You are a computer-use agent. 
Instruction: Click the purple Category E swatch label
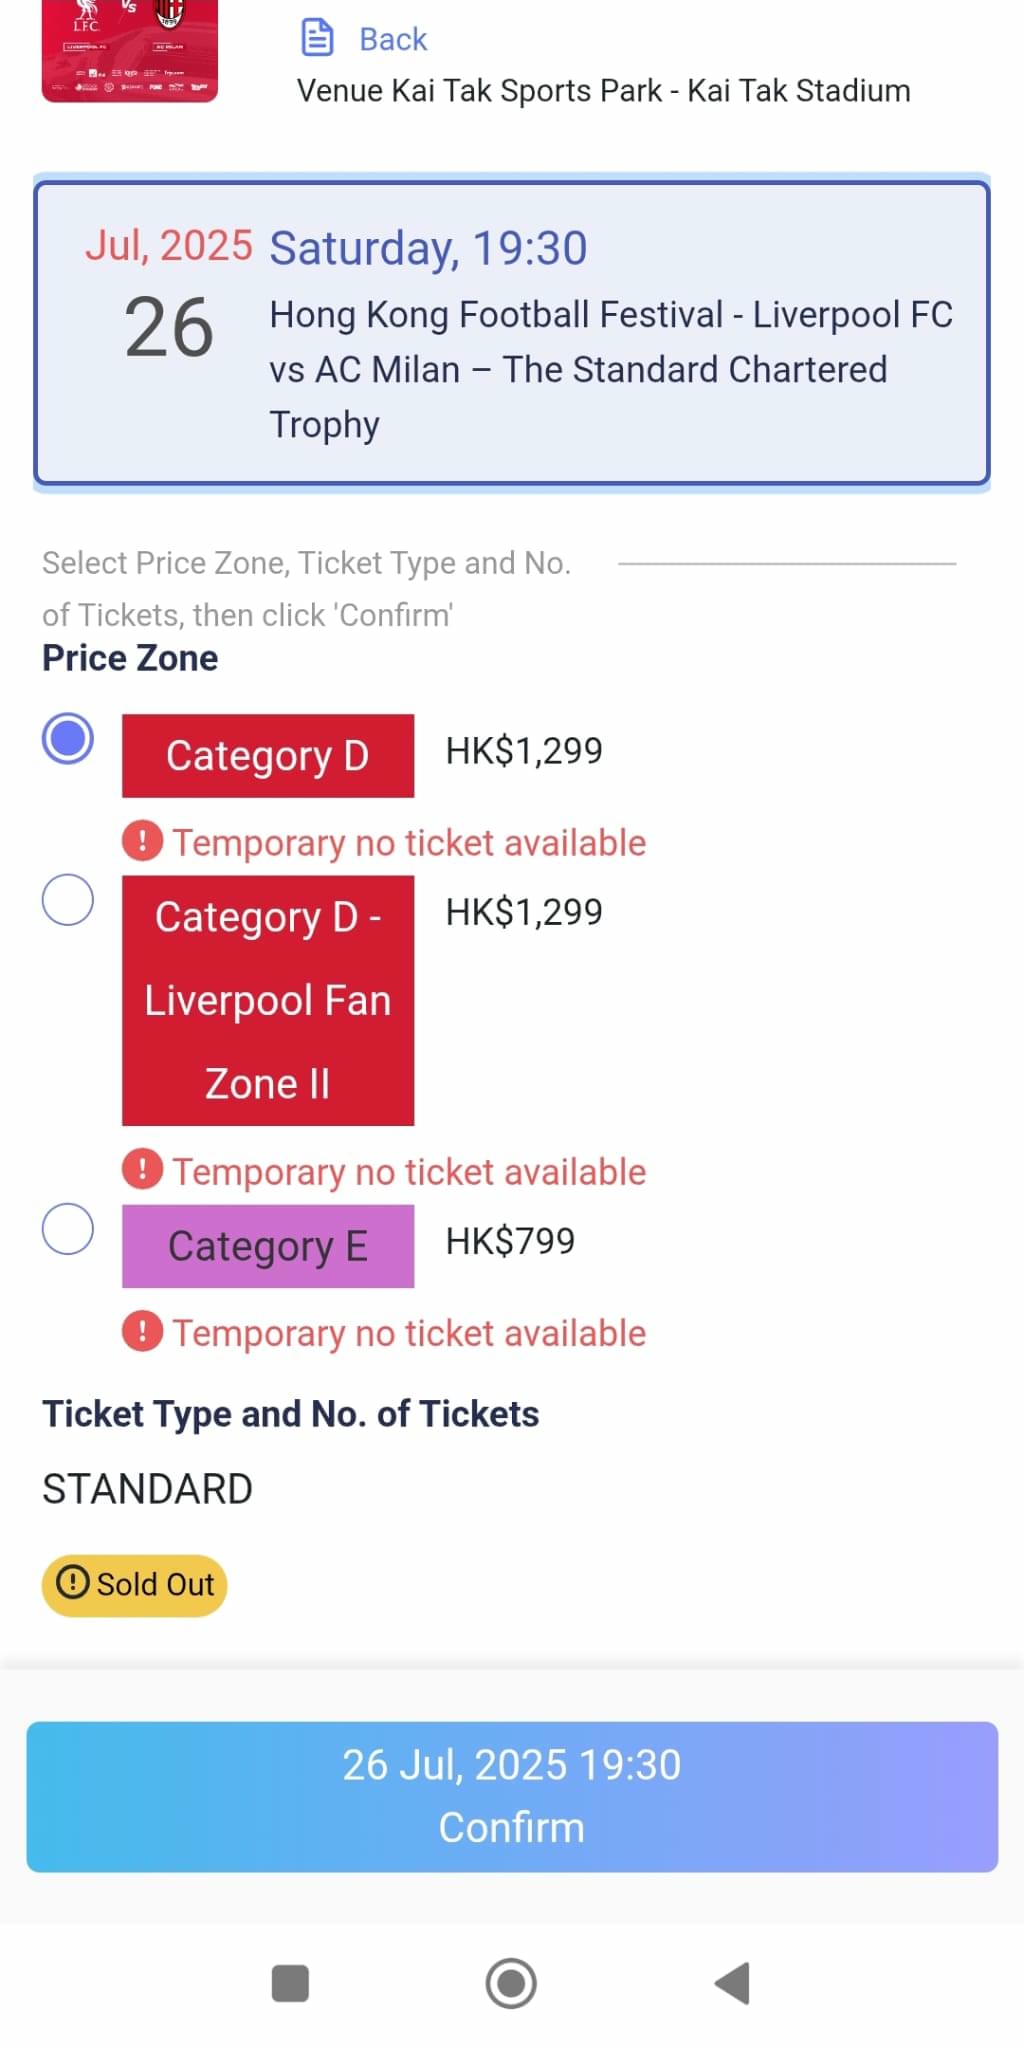pyautogui.click(x=268, y=1245)
